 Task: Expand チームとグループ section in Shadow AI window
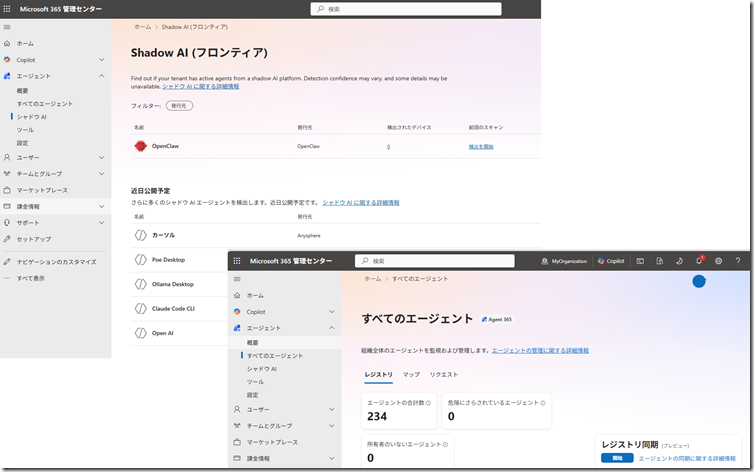click(x=101, y=174)
